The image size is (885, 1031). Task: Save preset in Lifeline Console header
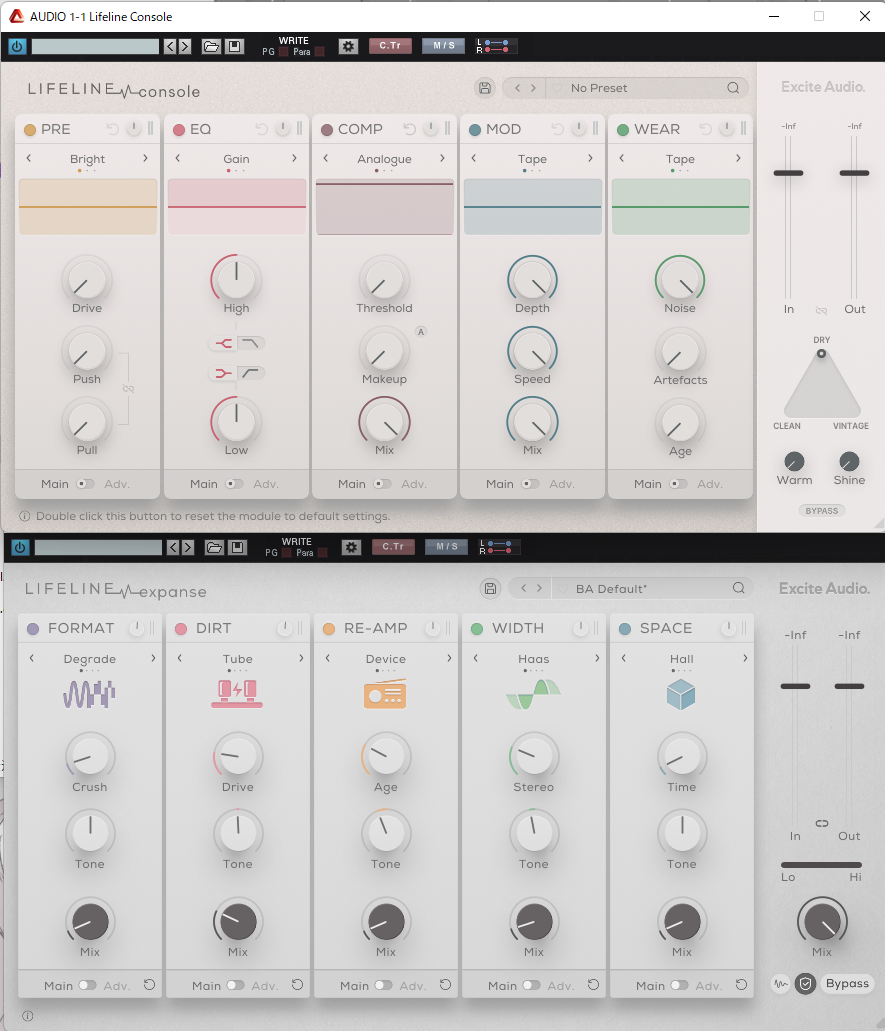click(485, 88)
